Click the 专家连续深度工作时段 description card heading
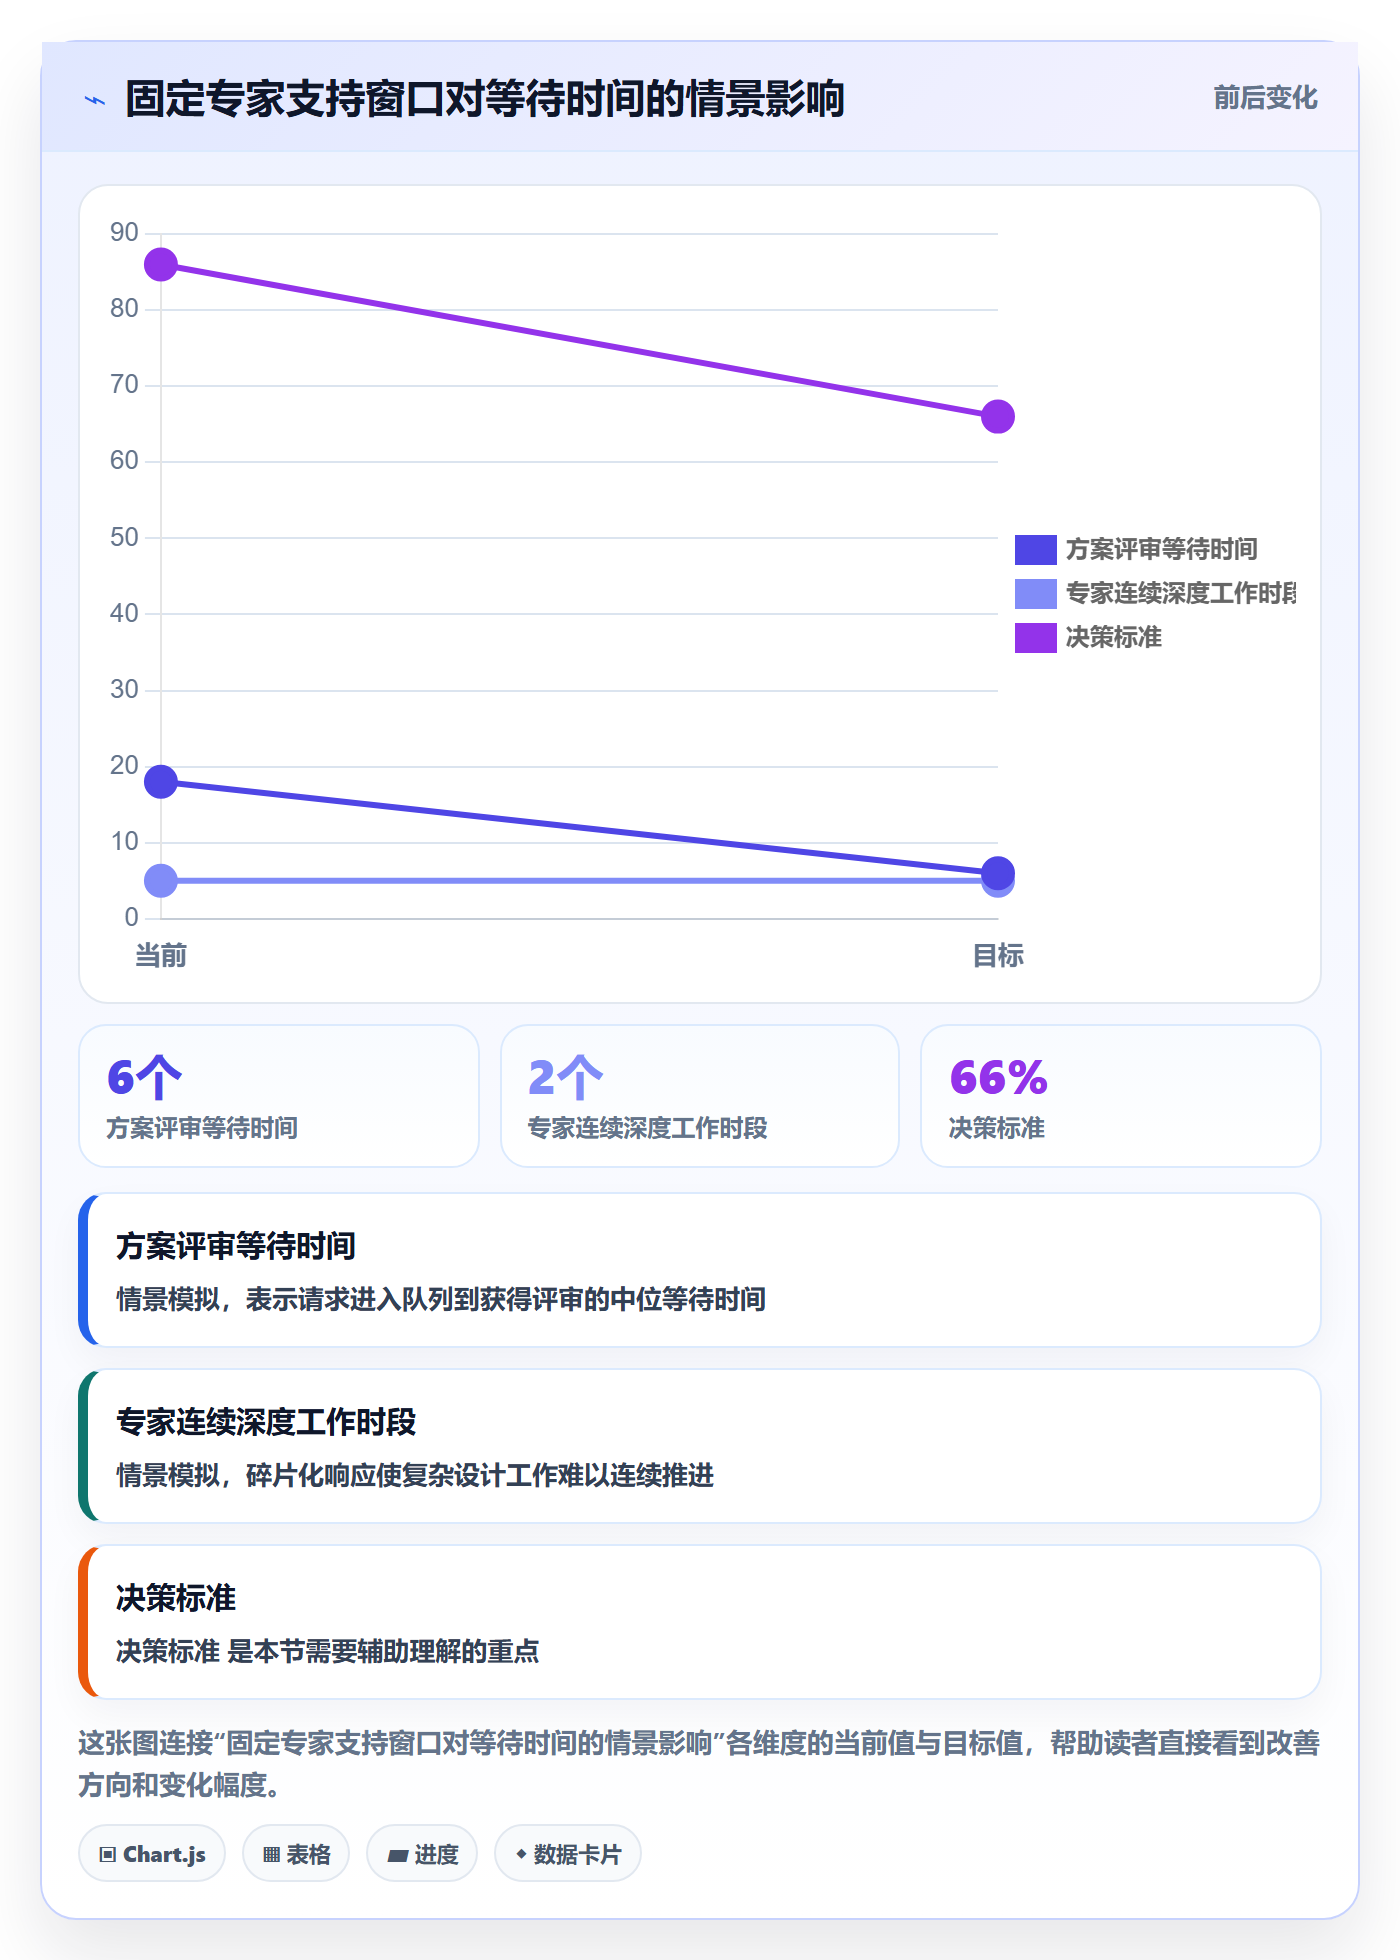Viewport: 1400px width, 1960px height. click(266, 1422)
